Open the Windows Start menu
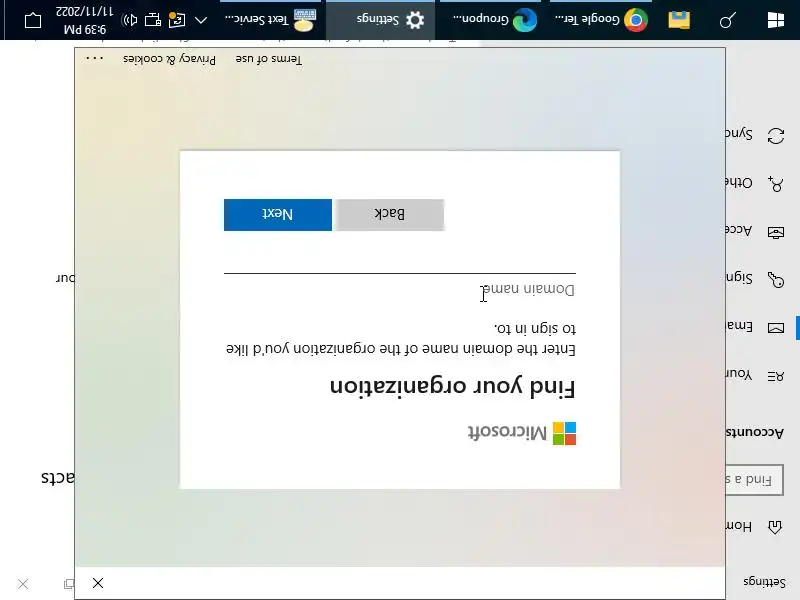 [776, 20]
